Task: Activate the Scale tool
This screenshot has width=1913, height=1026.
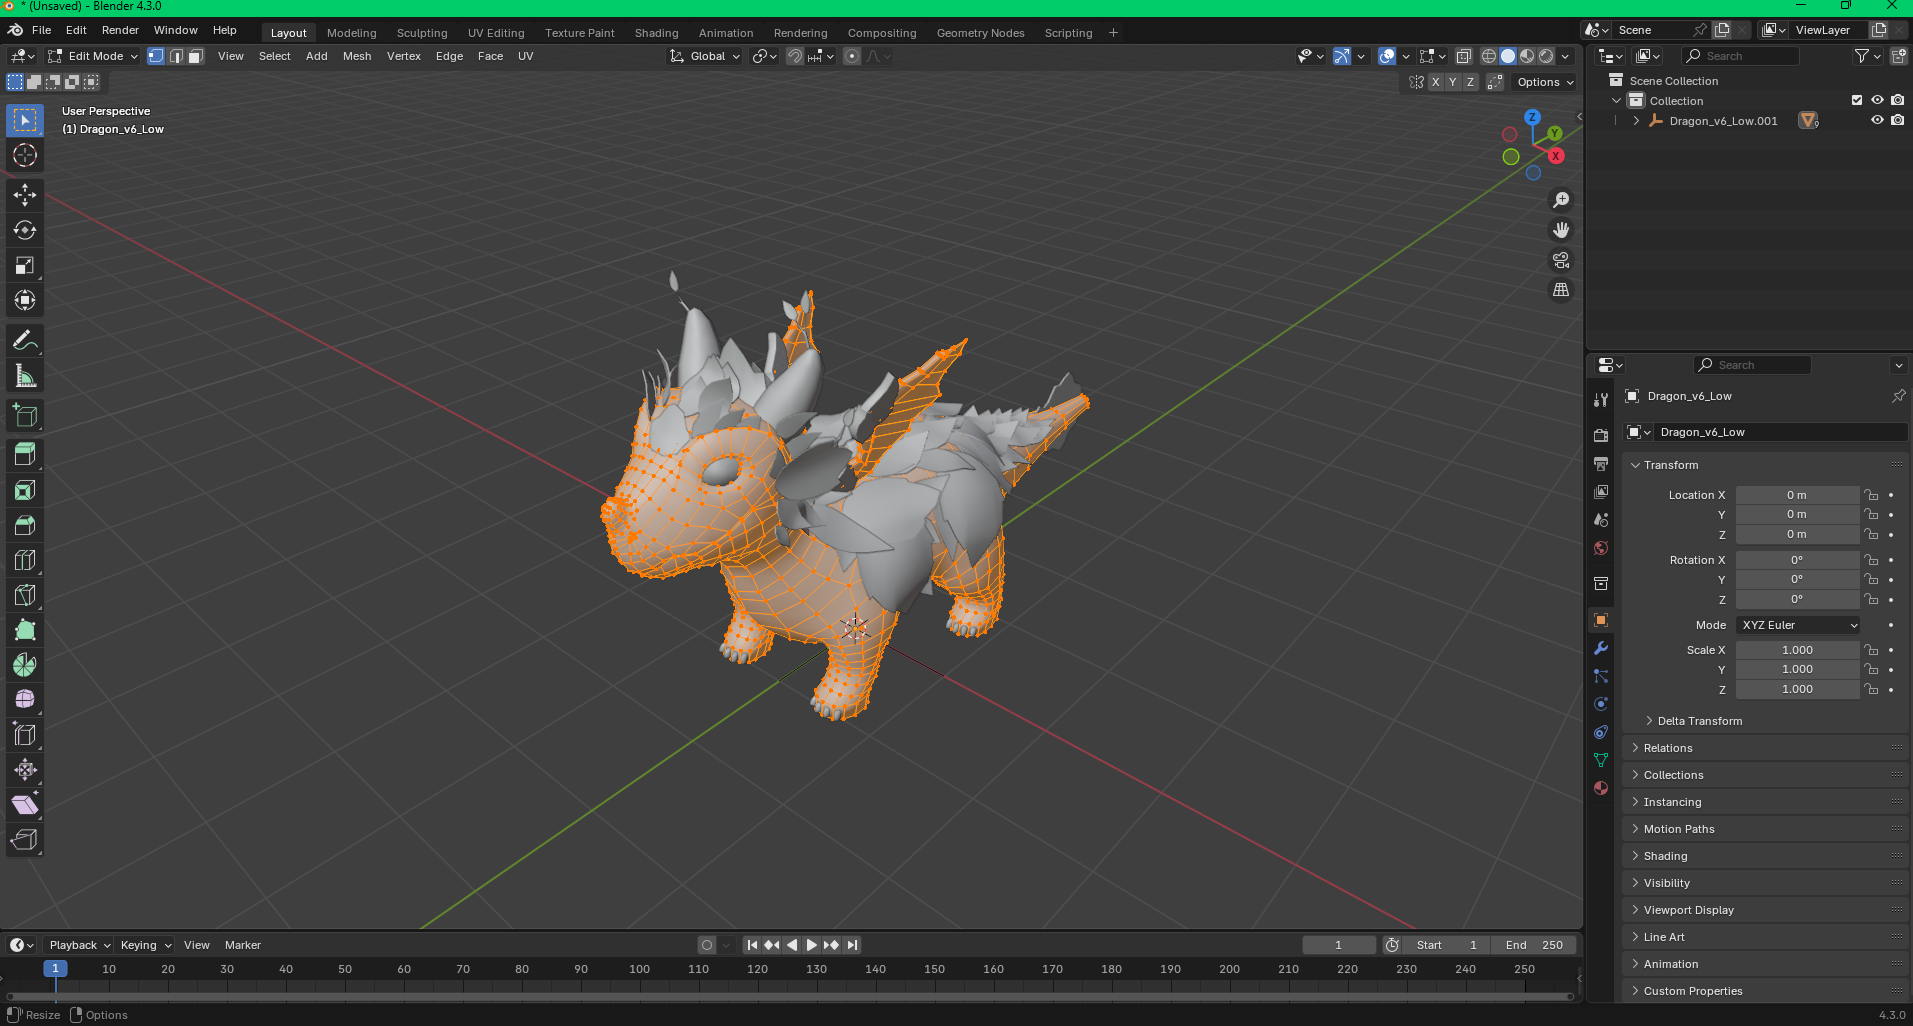Action: [x=25, y=265]
